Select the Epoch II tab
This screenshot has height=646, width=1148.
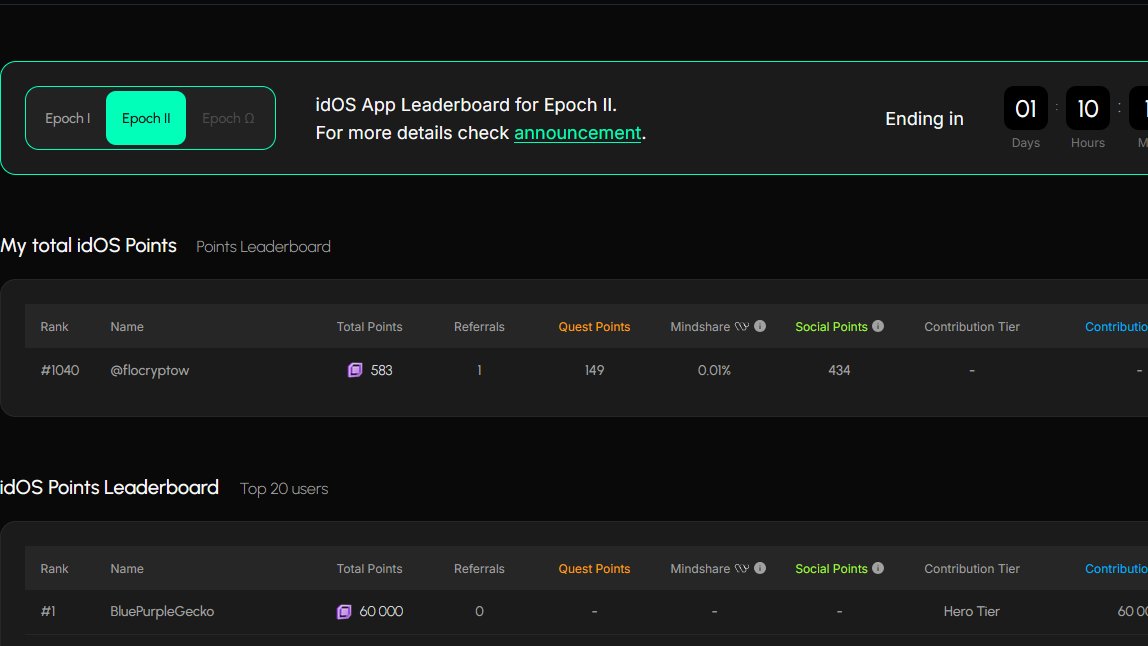click(146, 118)
